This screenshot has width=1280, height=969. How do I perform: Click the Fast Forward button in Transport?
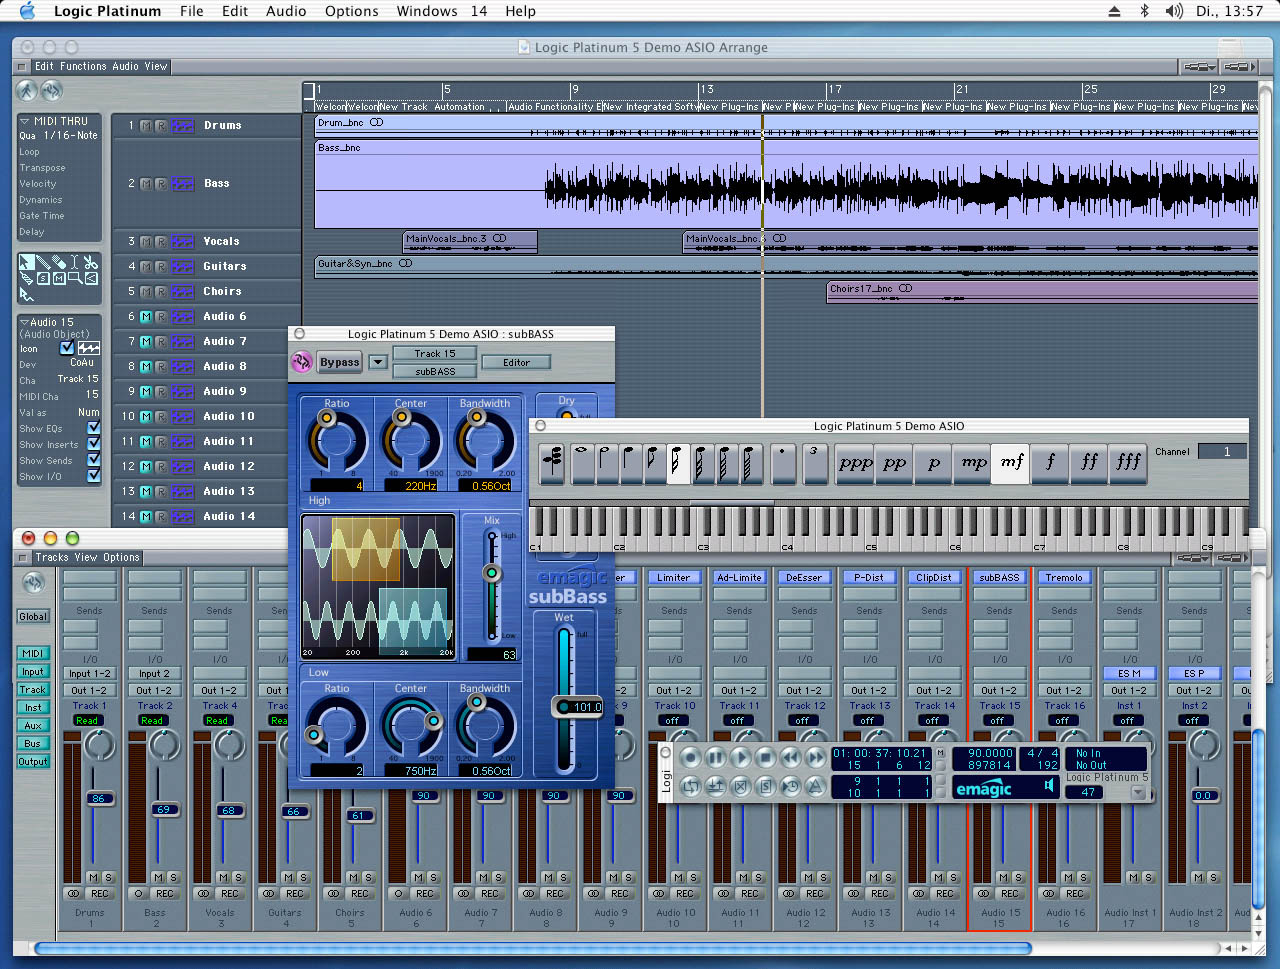(816, 757)
